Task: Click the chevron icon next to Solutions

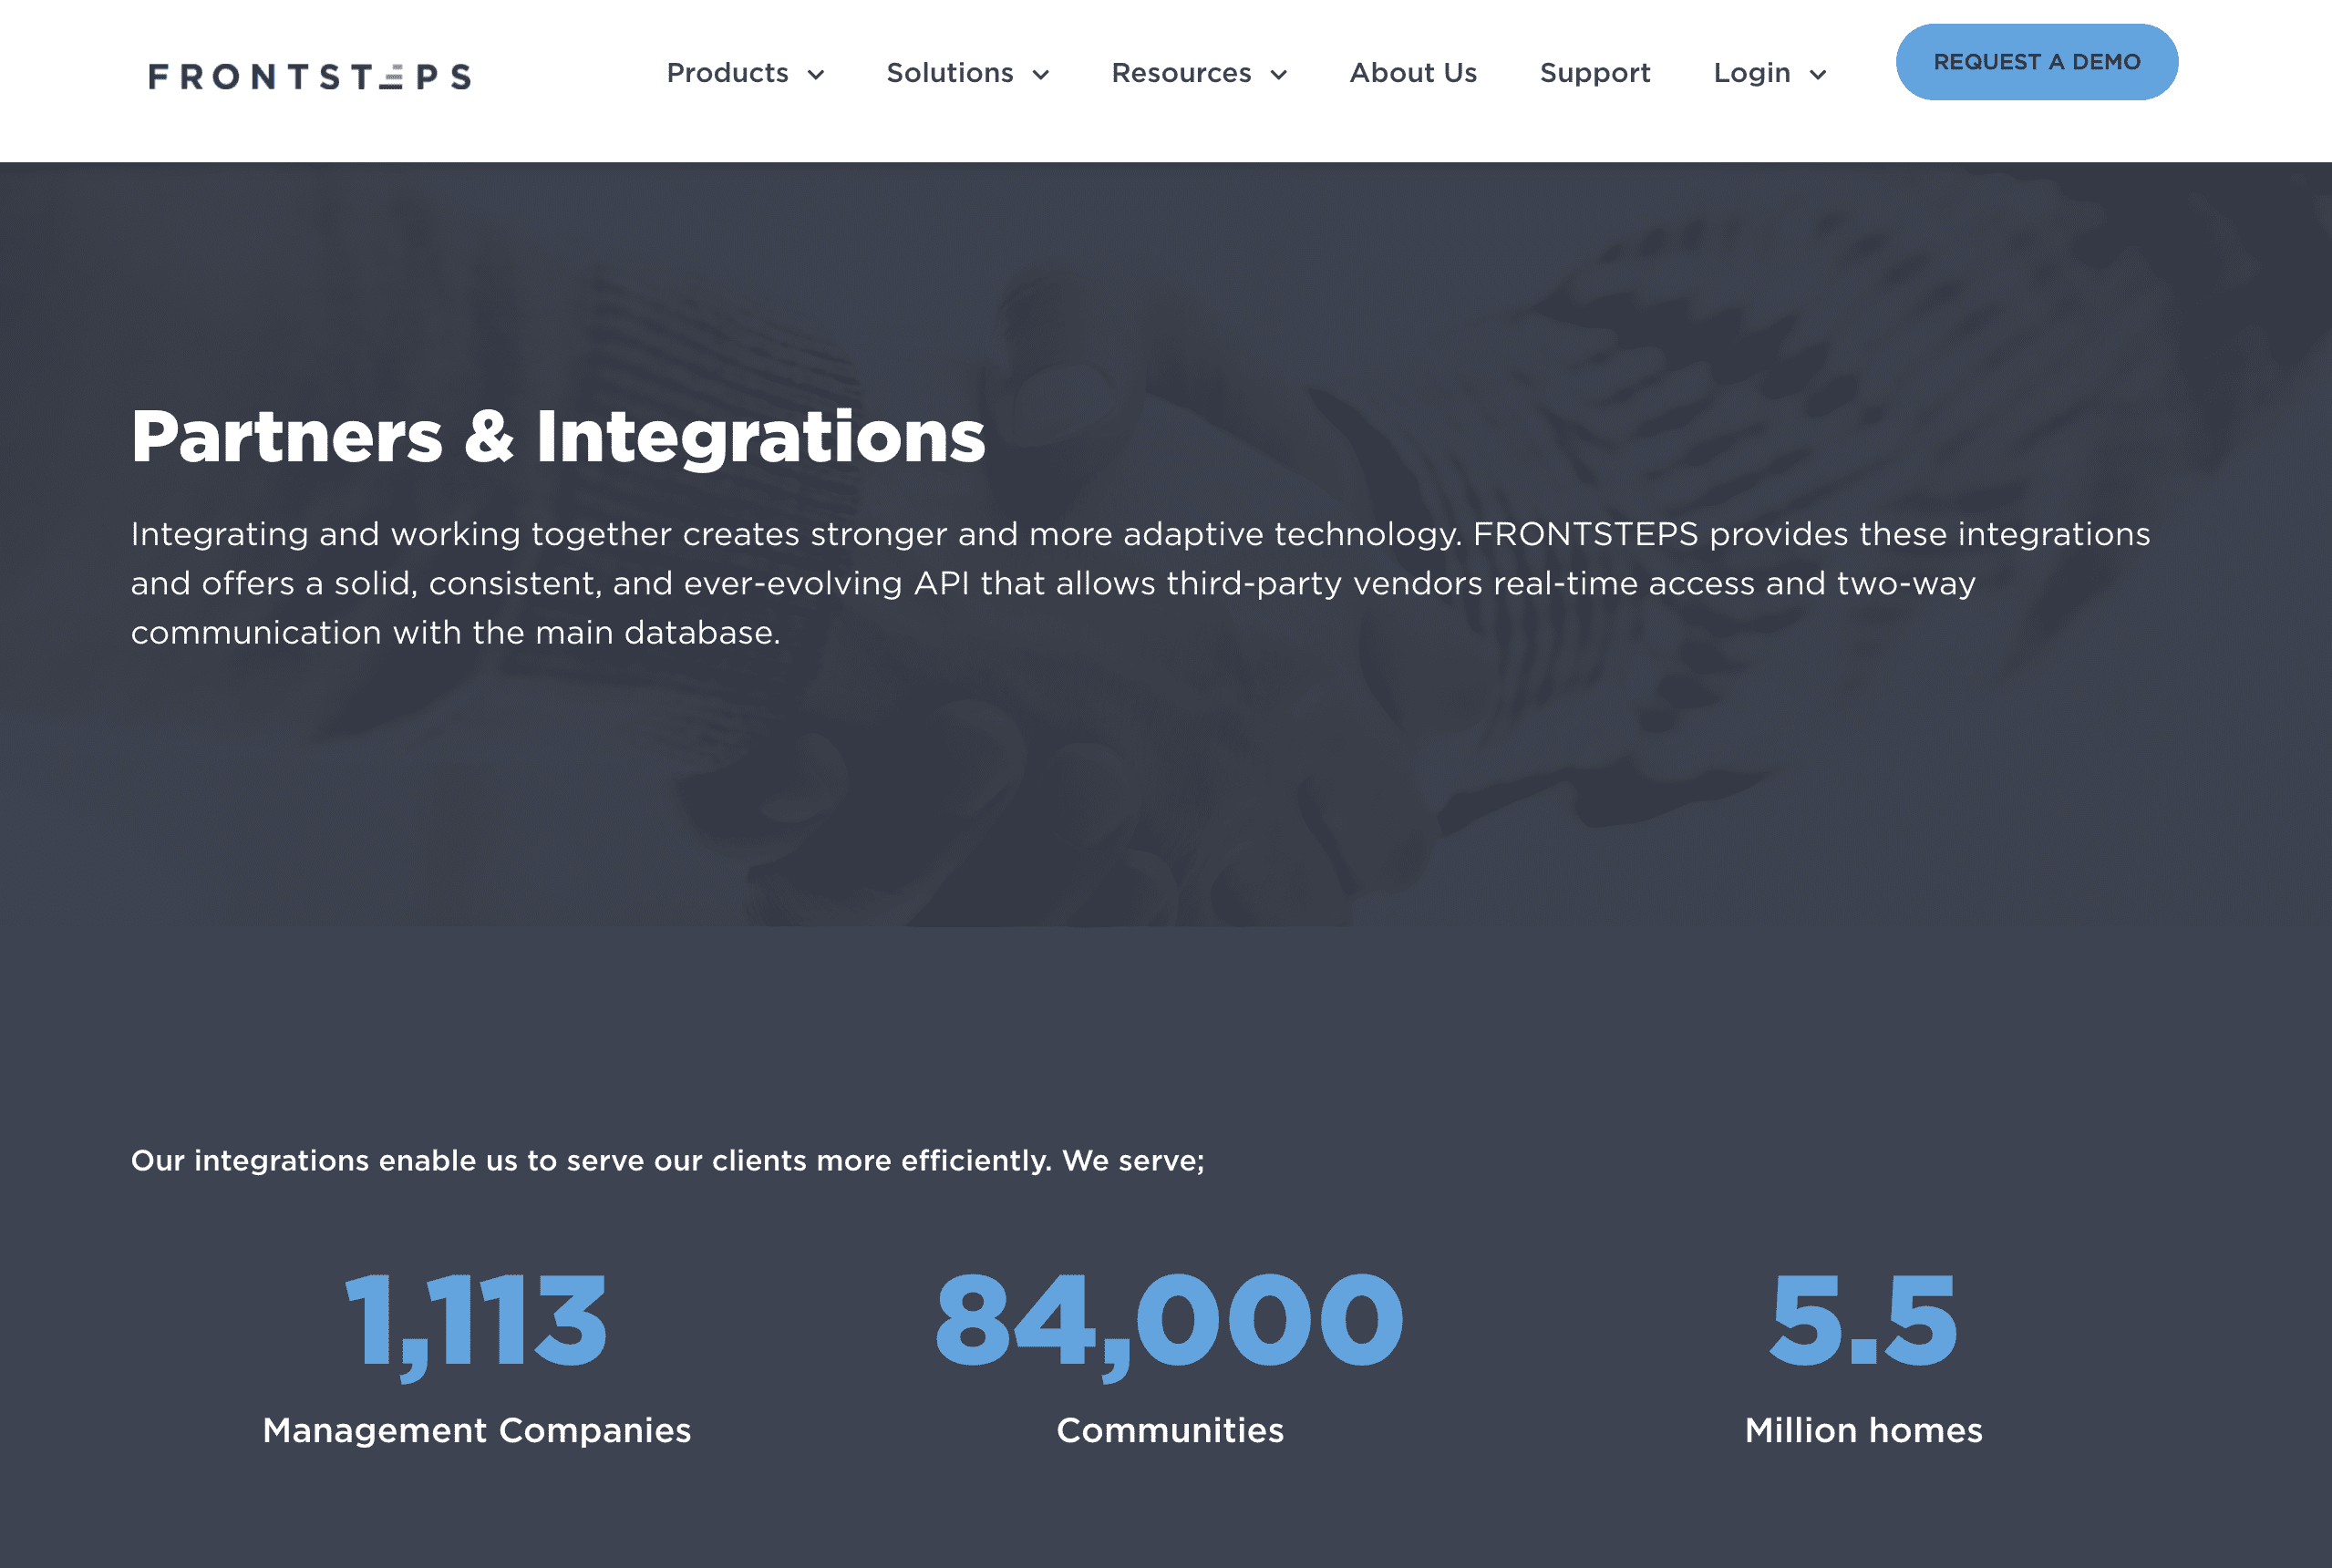Action: pyautogui.click(x=1043, y=74)
